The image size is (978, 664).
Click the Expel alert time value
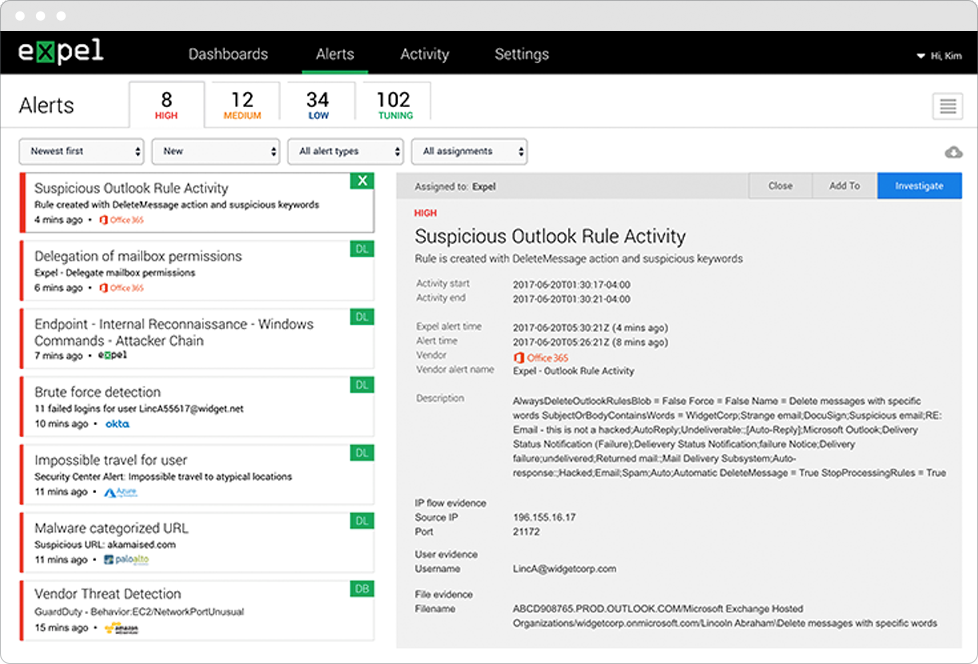click(x=590, y=328)
